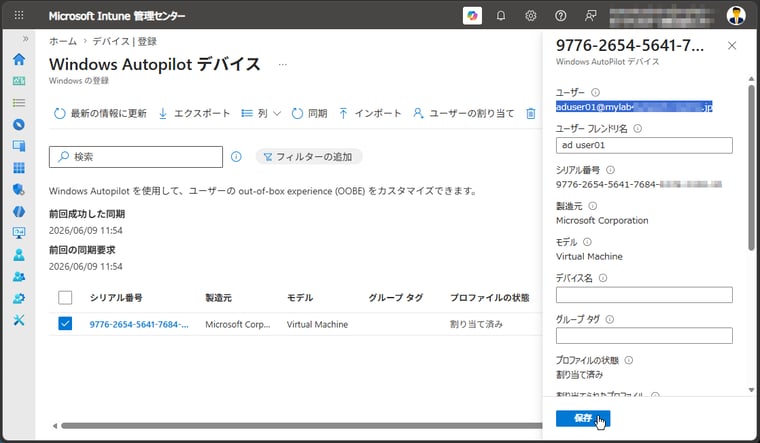Open the page title ellipsis menu
760x443 pixels.
[x=283, y=64]
